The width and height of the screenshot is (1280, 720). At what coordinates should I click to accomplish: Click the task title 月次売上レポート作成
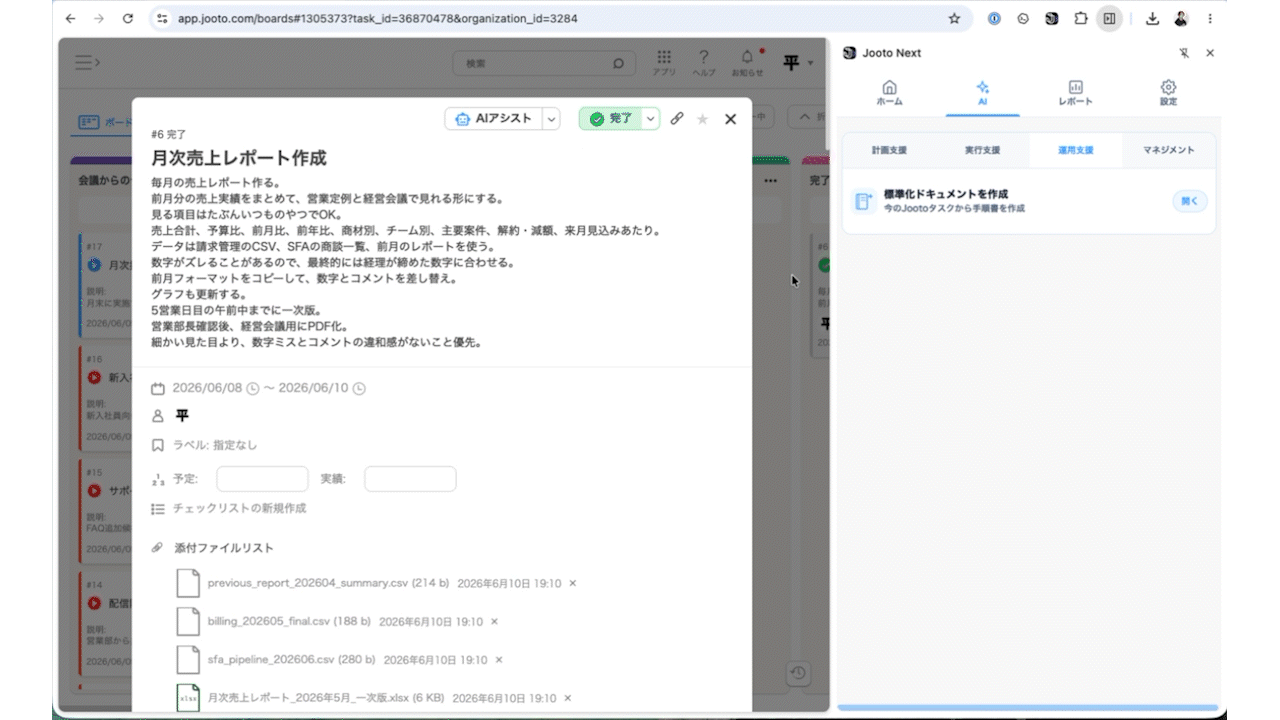coord(239,158)
